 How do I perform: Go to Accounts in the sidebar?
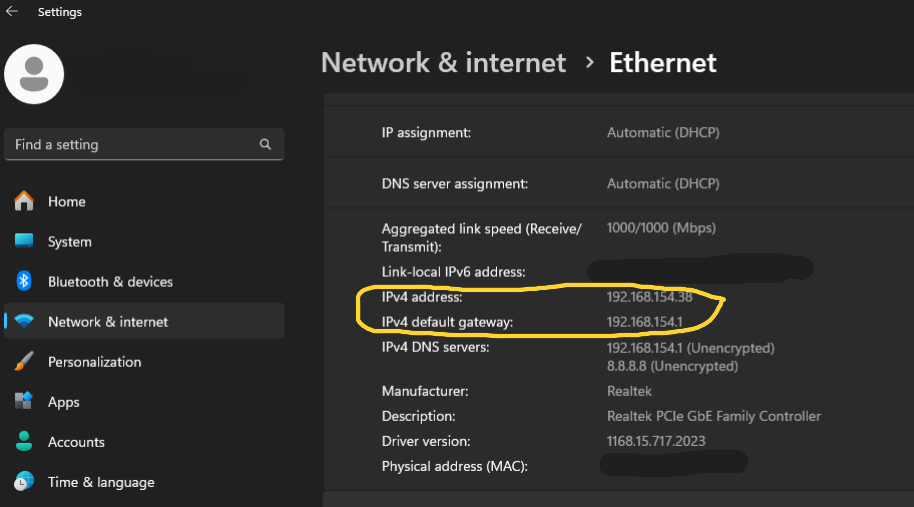(76, 442)
